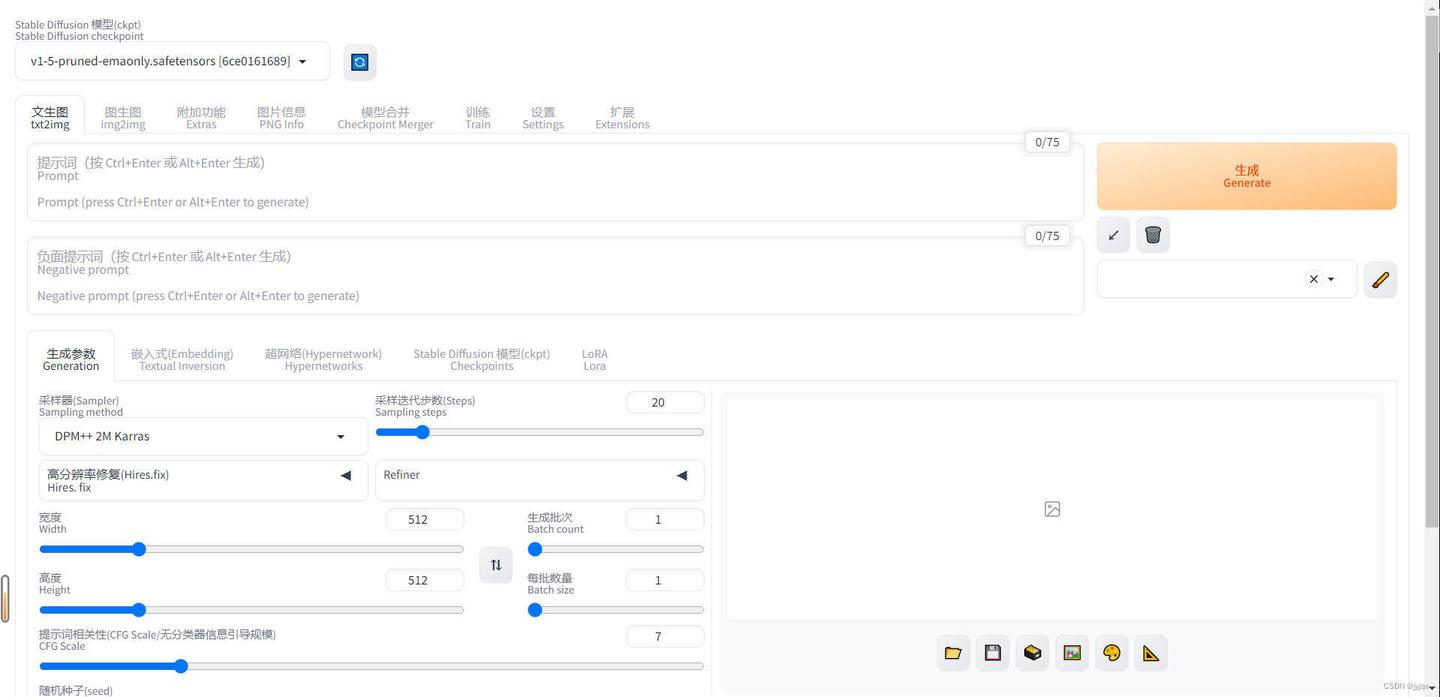The image size is (1440, 697).
Task: Click the Width value field
Action: click(425, 519)
